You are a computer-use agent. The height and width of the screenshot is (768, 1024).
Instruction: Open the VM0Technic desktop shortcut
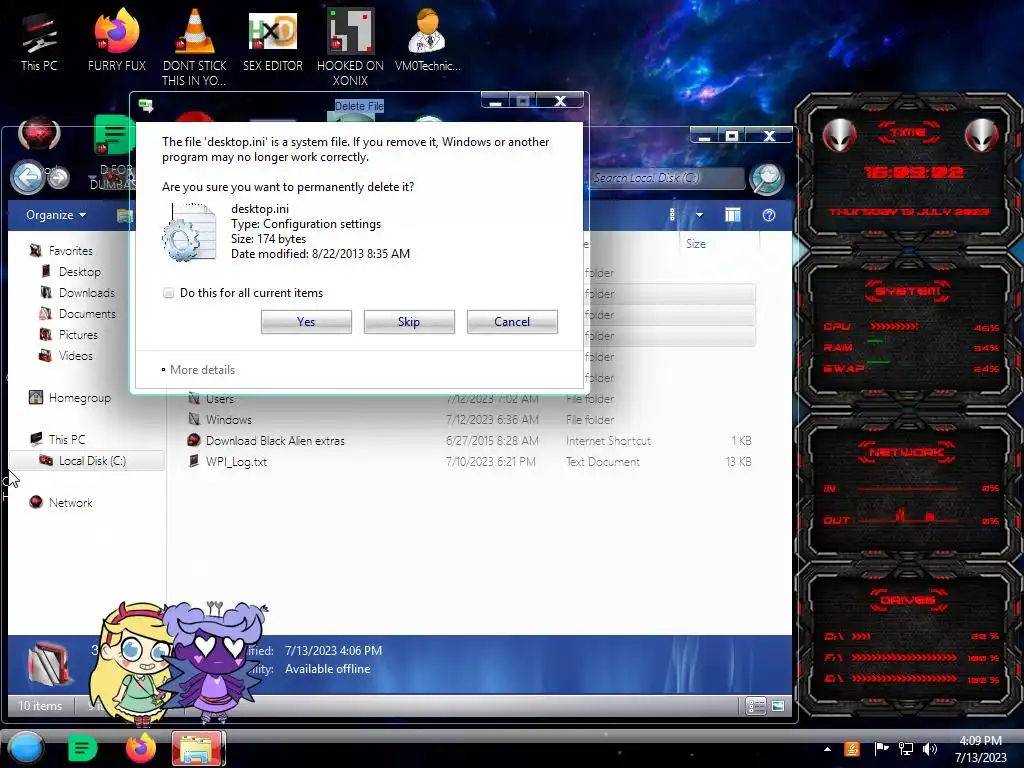coord(428,42)
